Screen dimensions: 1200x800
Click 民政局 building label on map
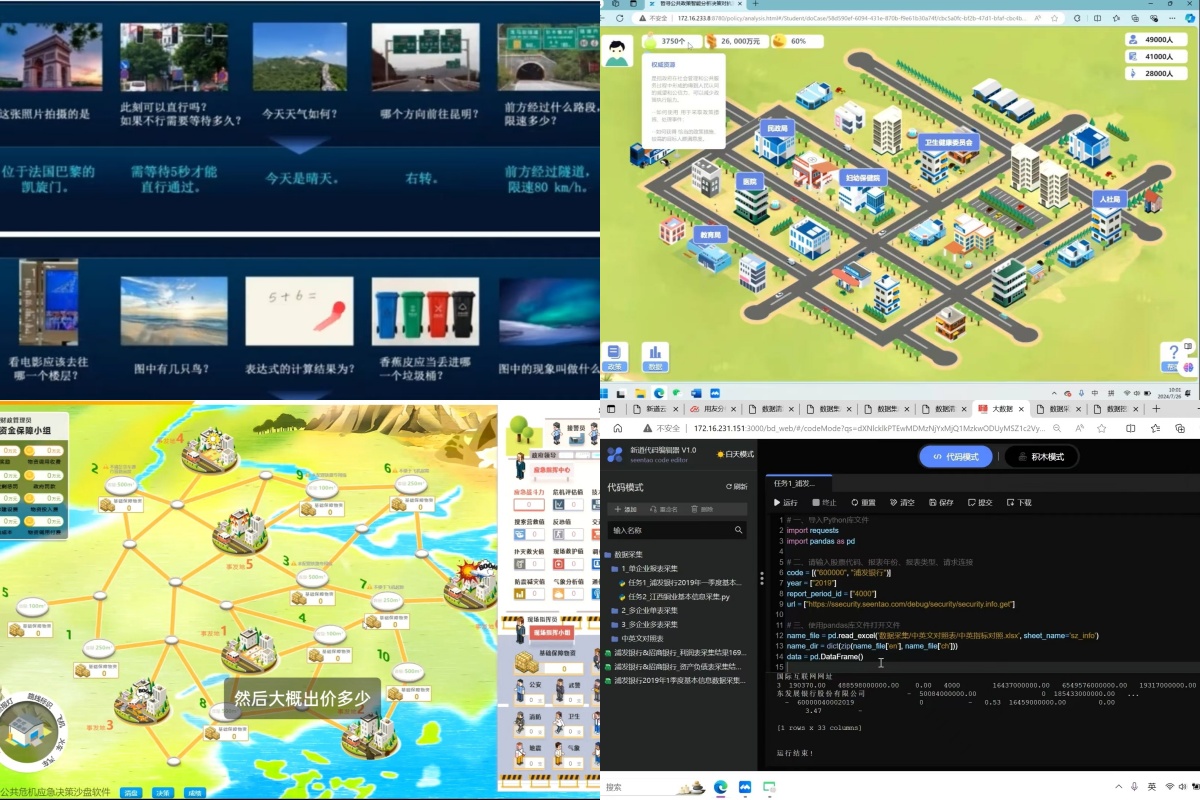pos(777,129)
